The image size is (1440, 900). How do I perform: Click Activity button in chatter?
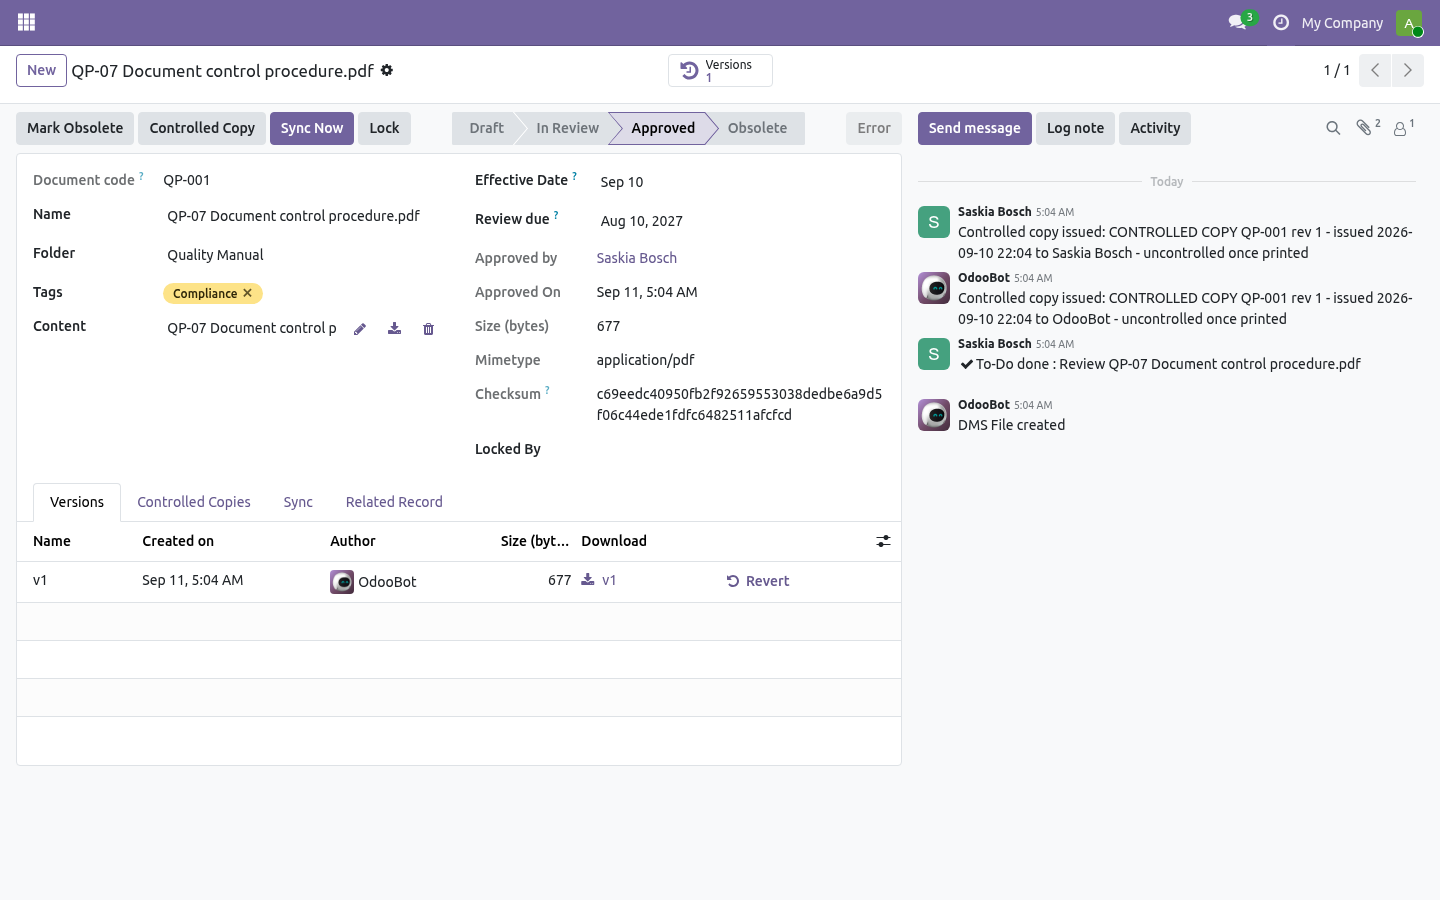(x=1155, y=128)
